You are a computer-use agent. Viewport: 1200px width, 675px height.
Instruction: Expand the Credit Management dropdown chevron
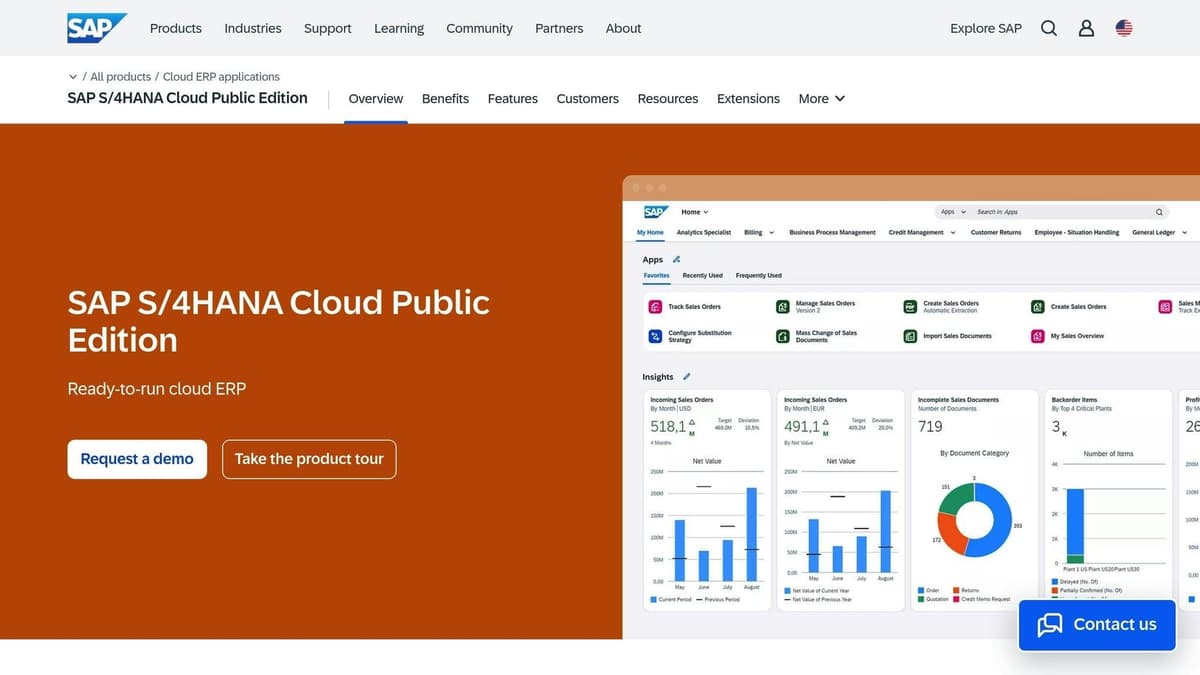click(x=952, y=232)
